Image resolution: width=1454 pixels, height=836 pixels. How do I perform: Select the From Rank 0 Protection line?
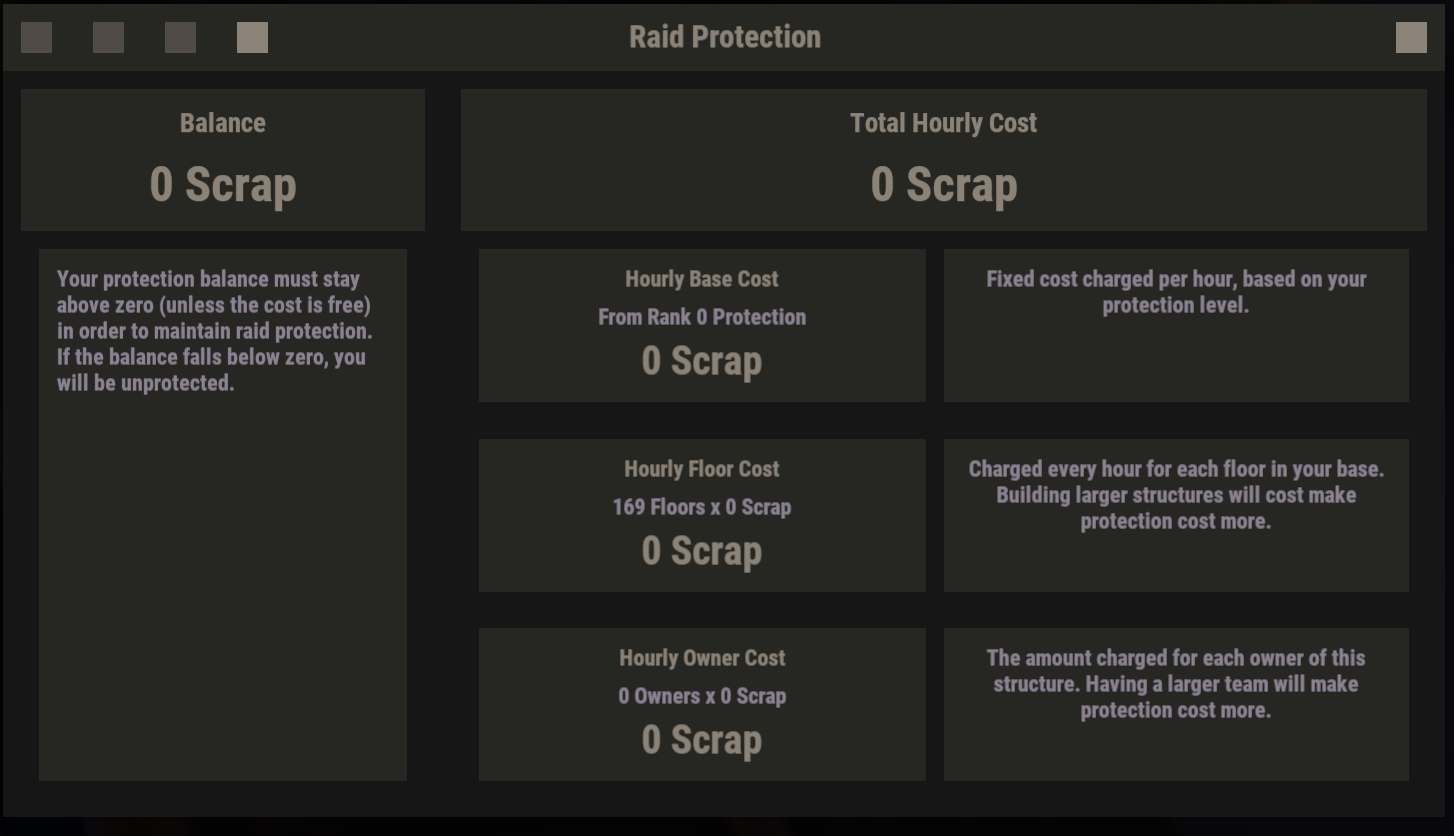click(x=702, y=317)
